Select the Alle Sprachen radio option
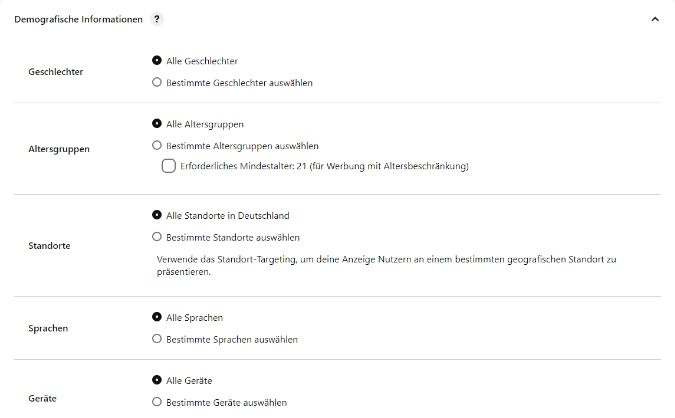 tap(157, 317)
